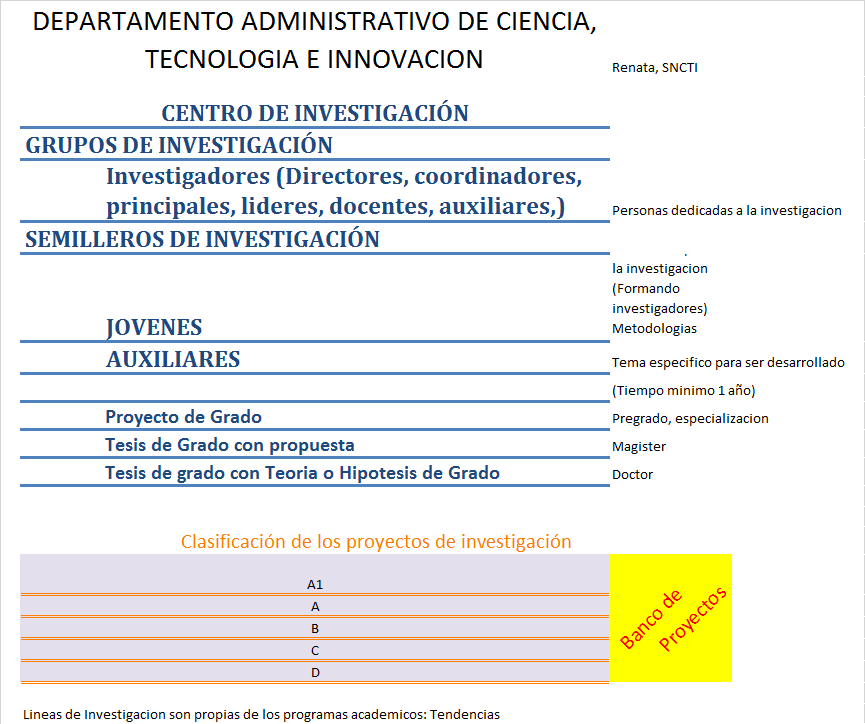Select the JOVENES cell

(x=154, y=327)
